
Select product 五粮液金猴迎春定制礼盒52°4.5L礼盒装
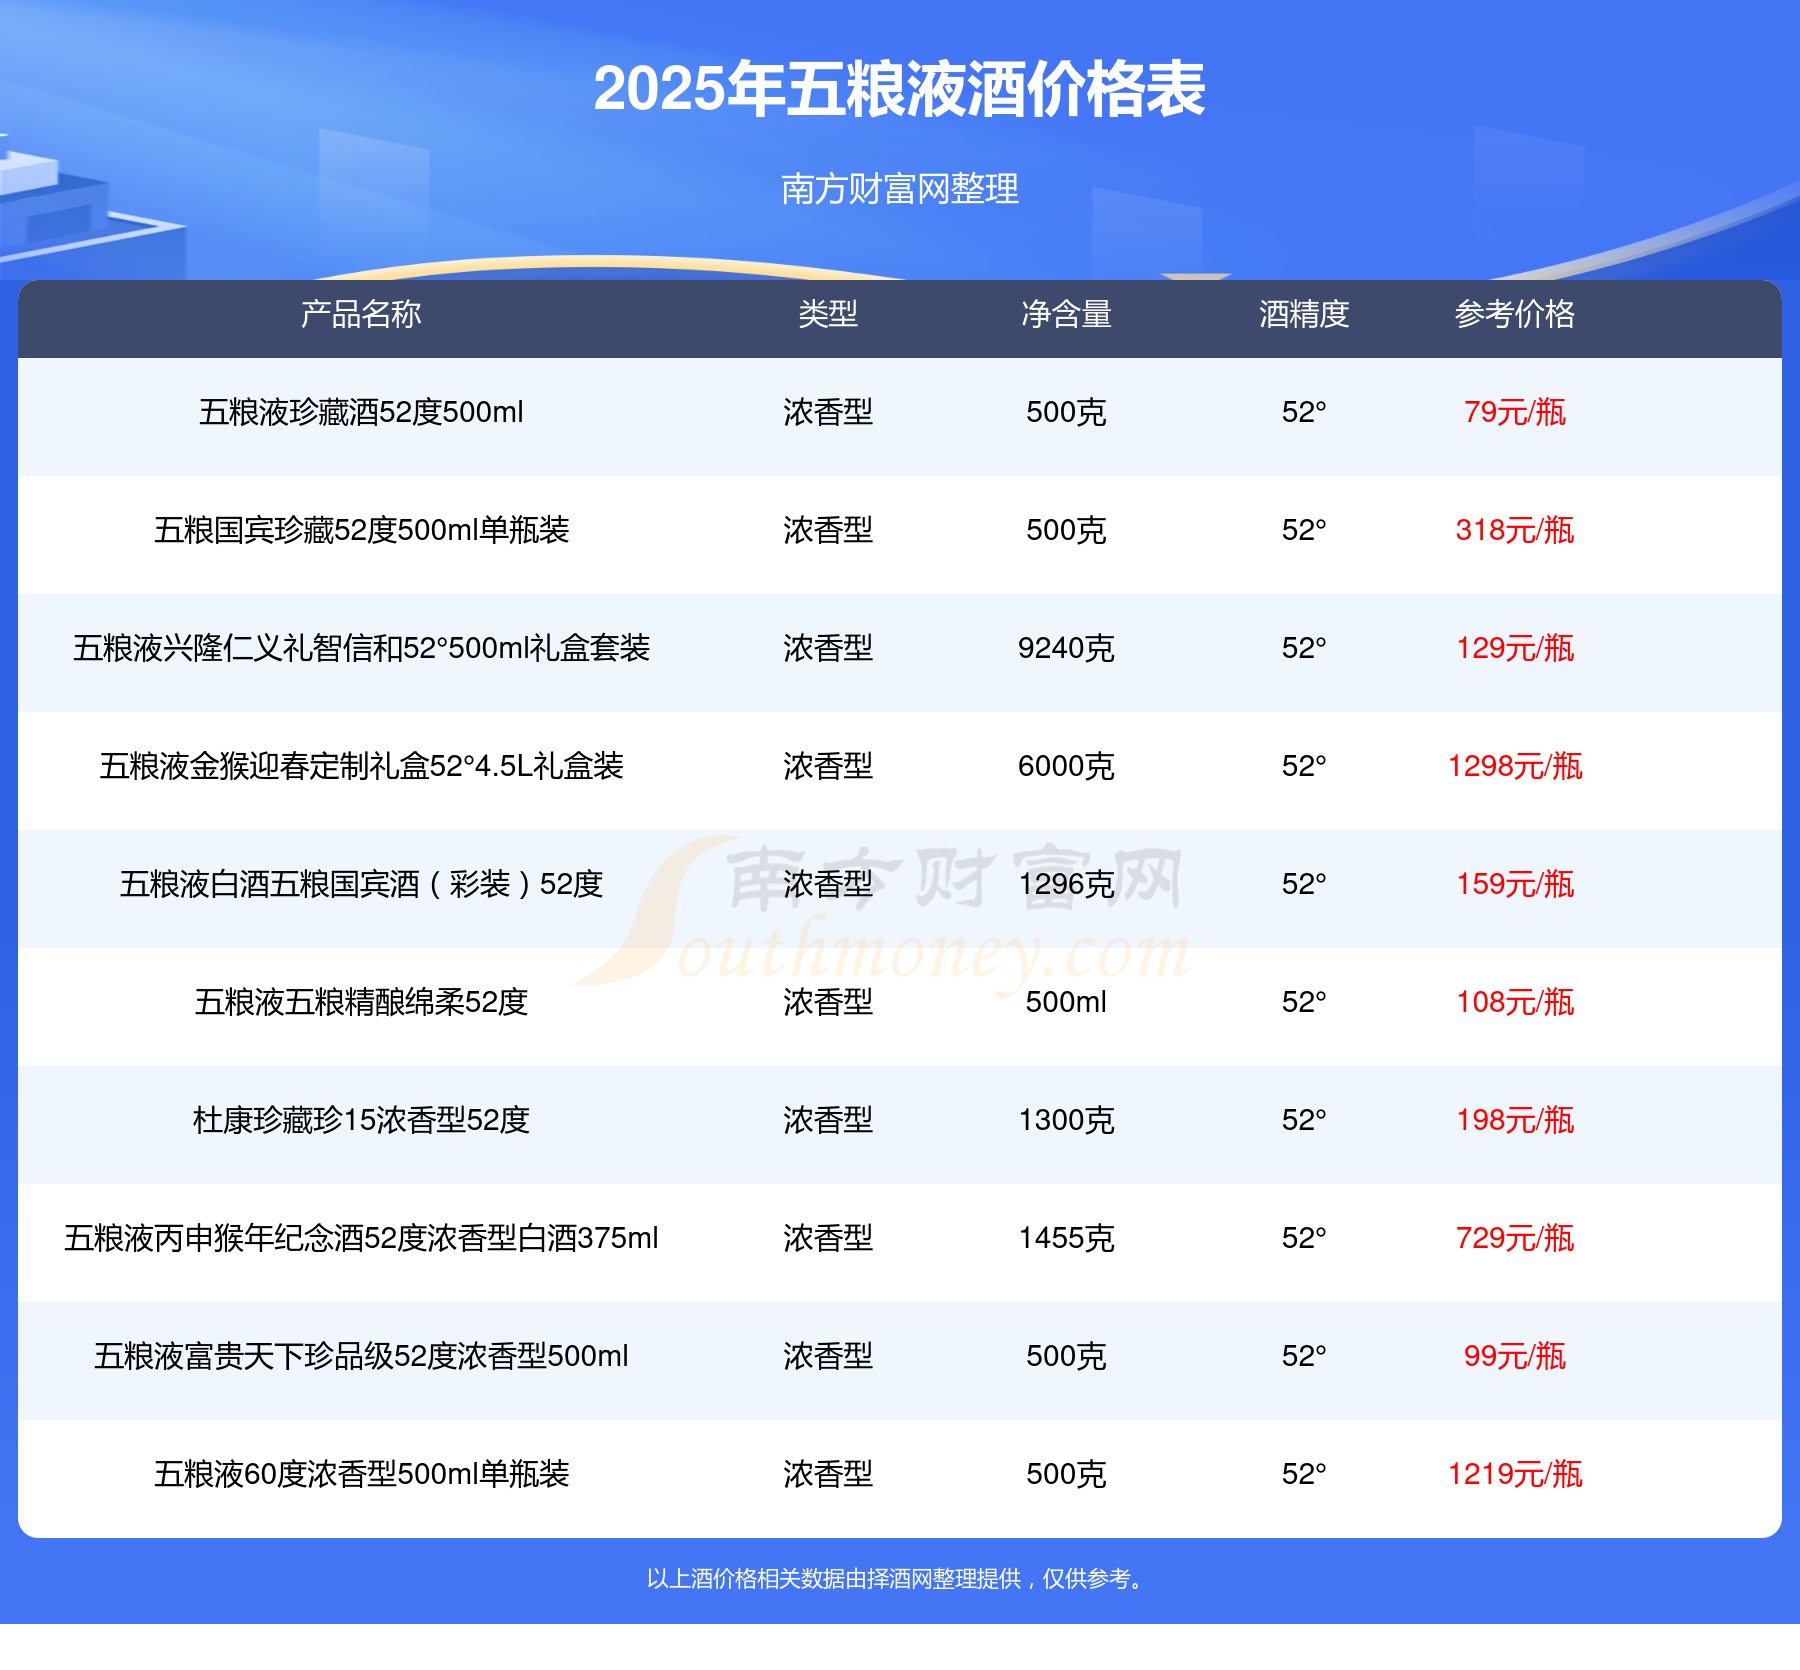pos(361,766)
